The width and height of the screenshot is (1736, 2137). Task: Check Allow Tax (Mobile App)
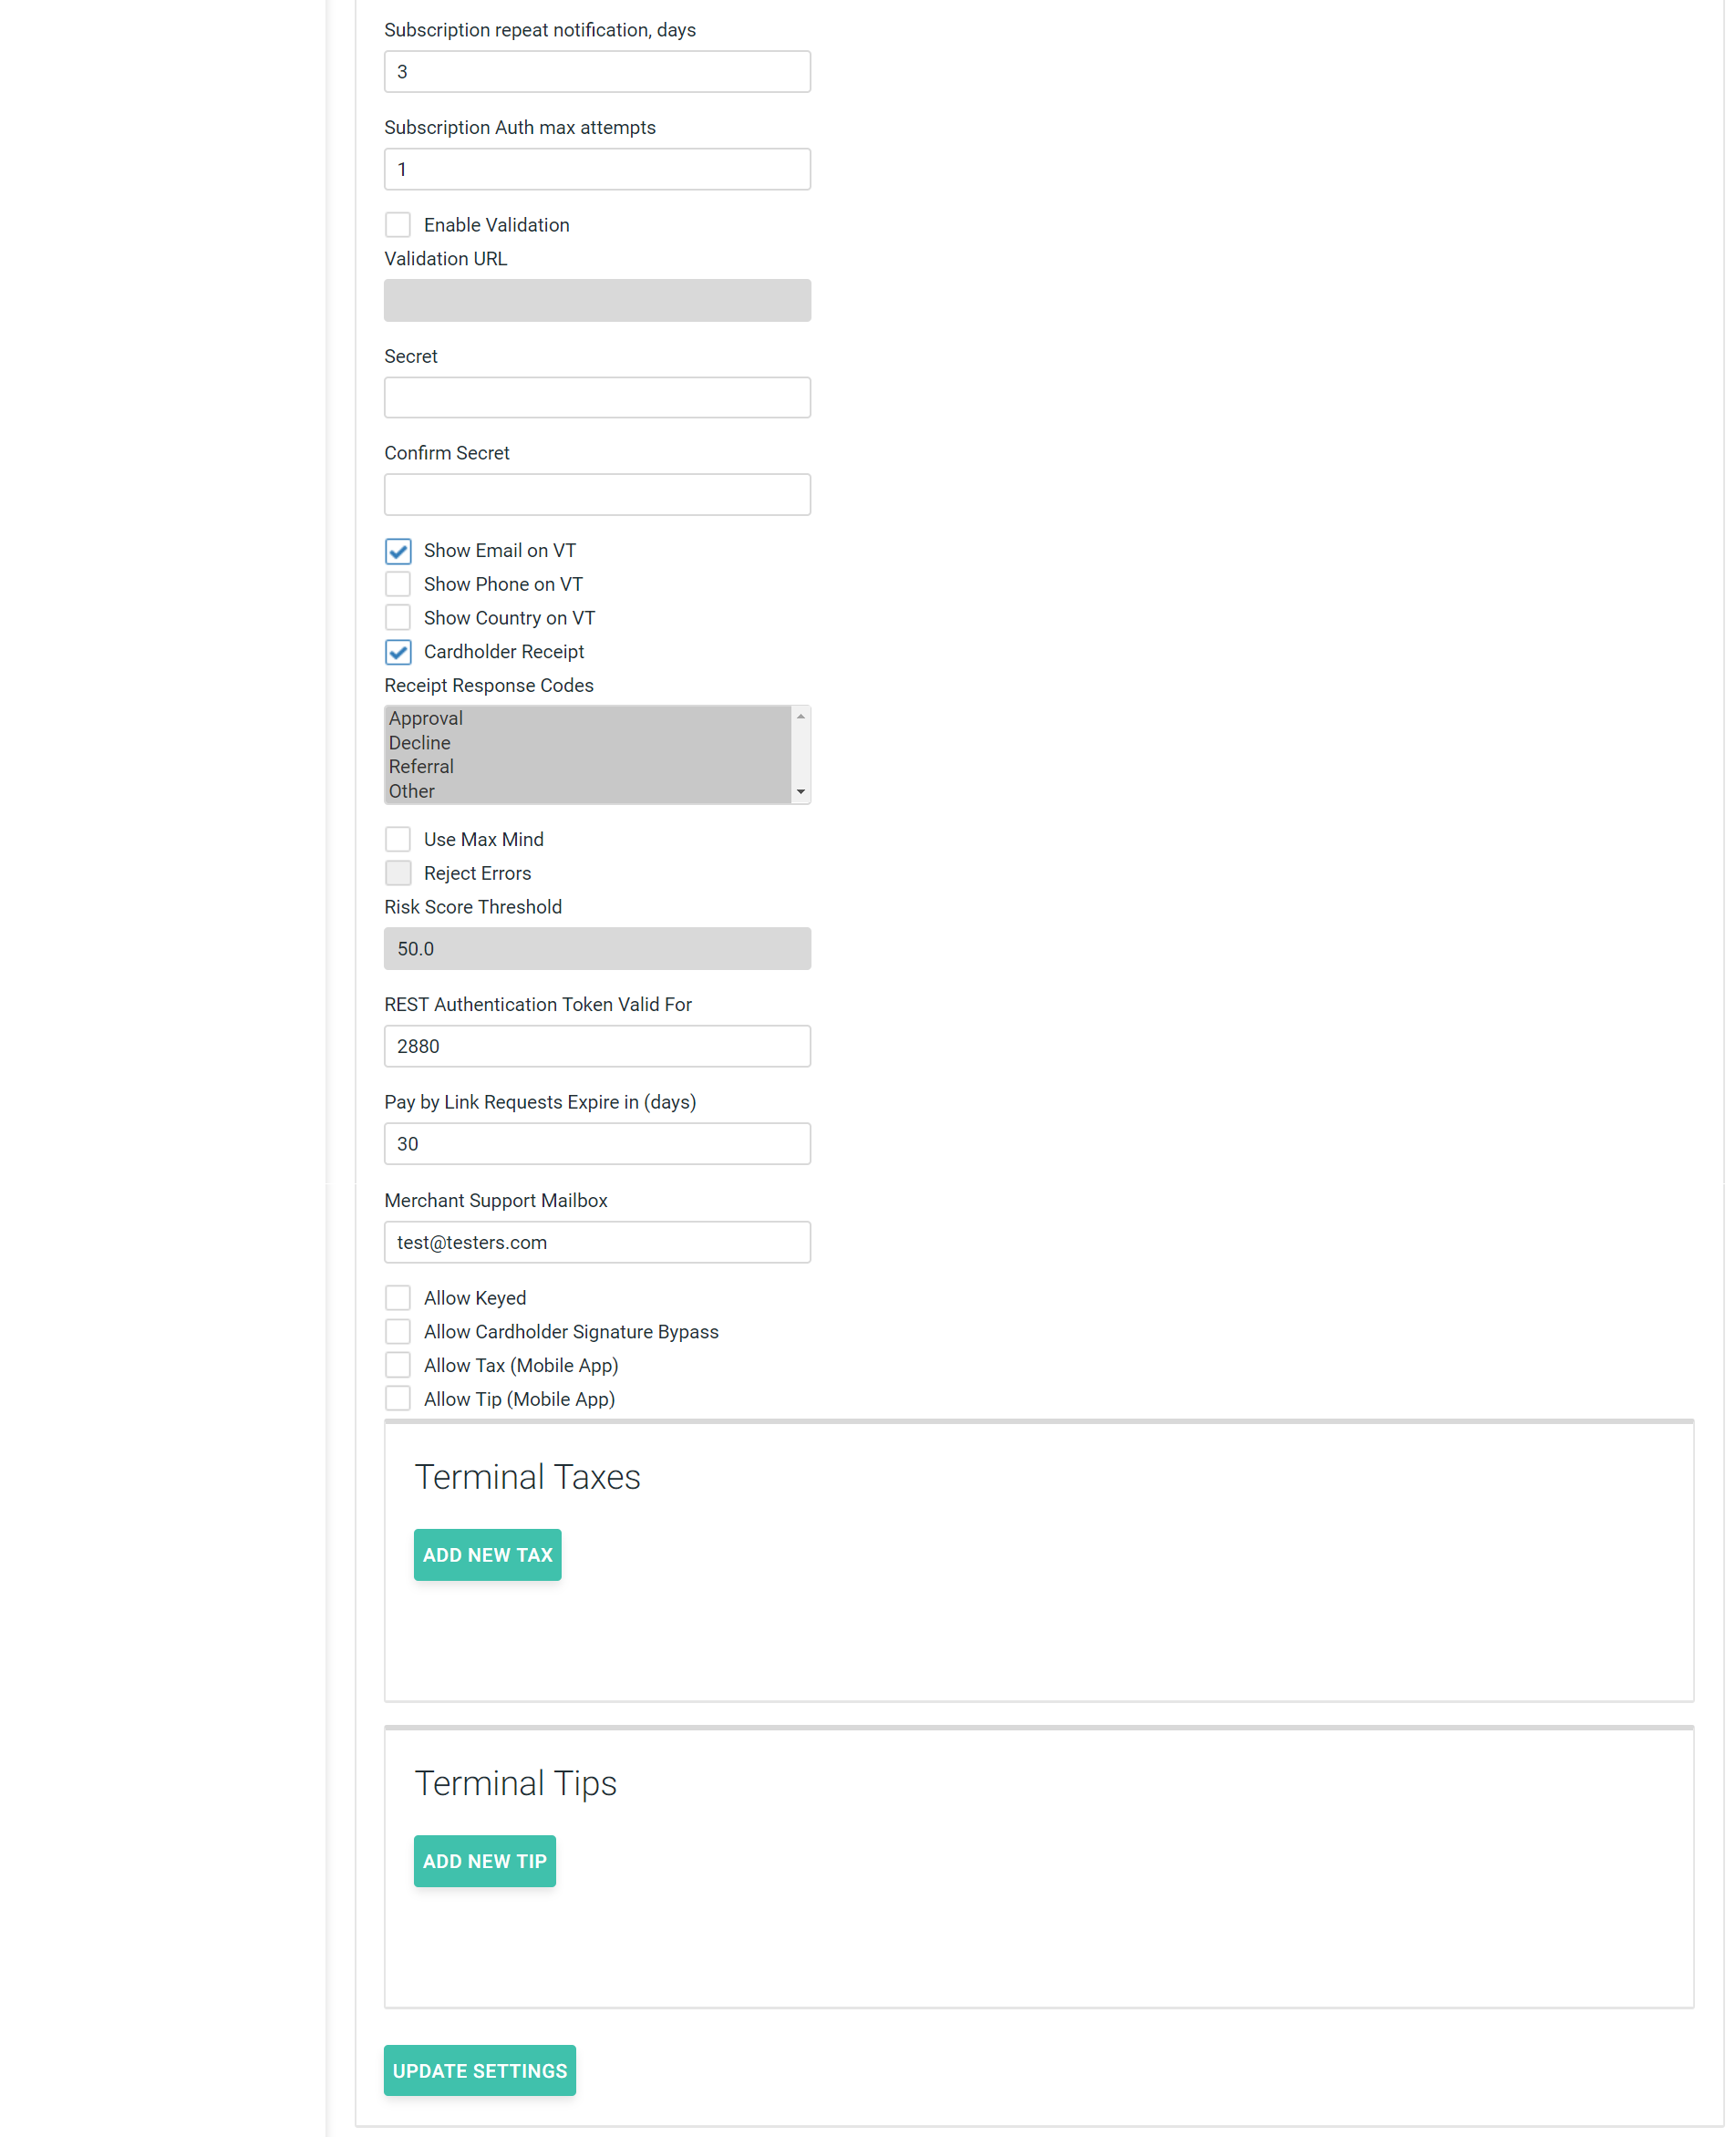pyautogui.click(x=398, y=1365)
